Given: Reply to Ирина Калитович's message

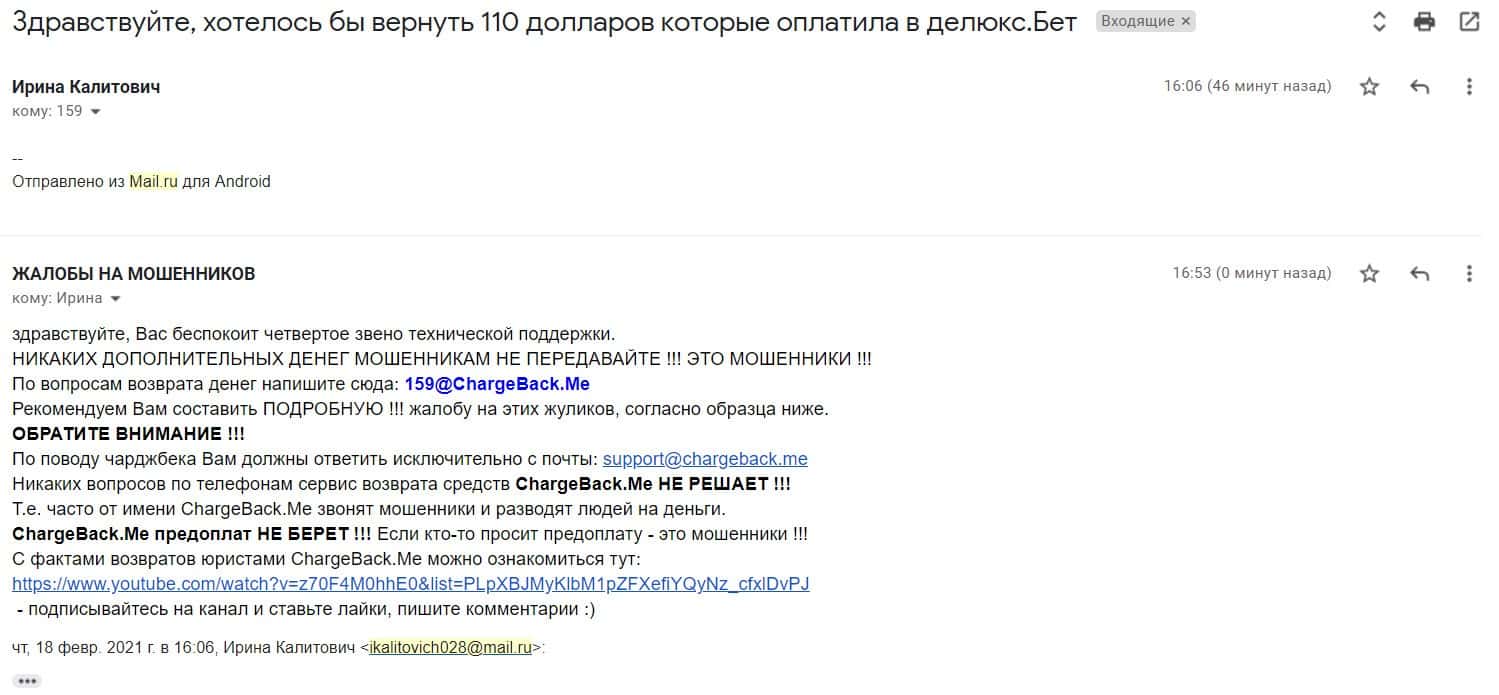Looking at the screenshot, I should [1419, 87].
